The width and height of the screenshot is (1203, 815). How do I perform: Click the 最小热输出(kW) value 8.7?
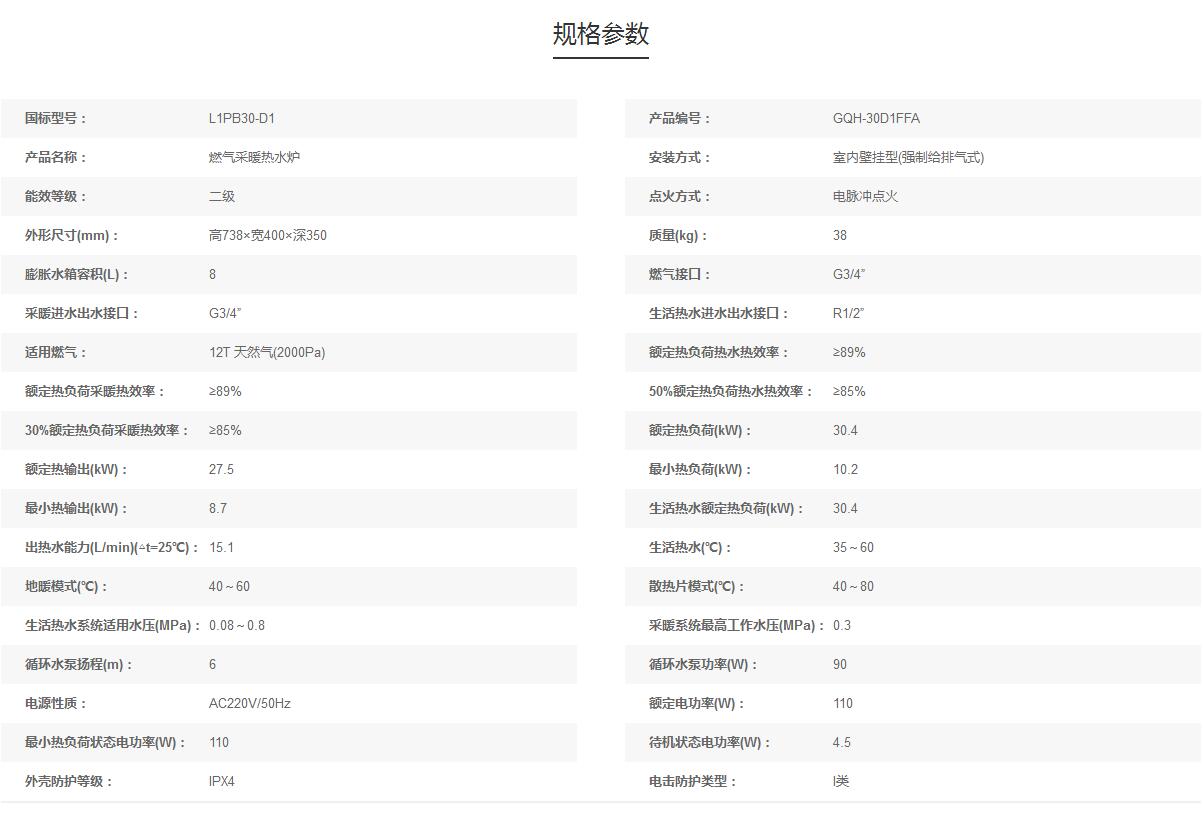coord(218,508)
